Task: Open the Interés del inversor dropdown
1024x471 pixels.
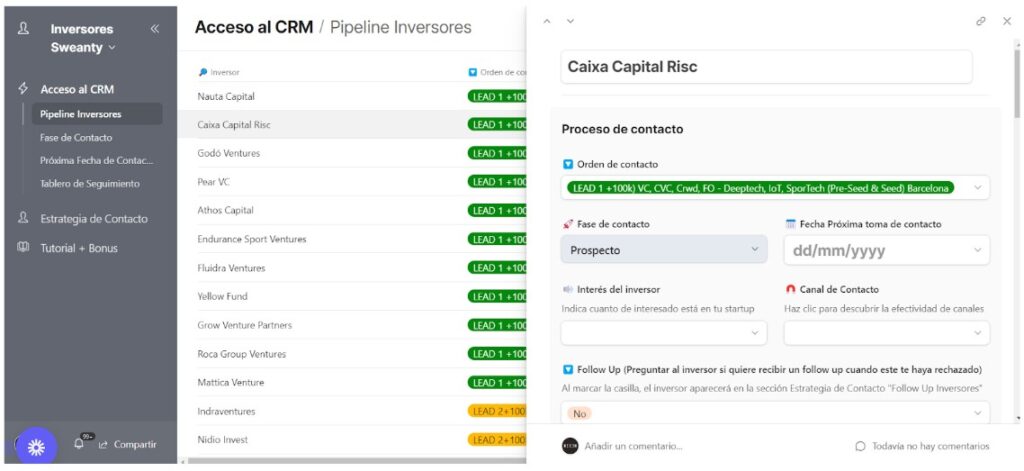Action: click(664, 333)
